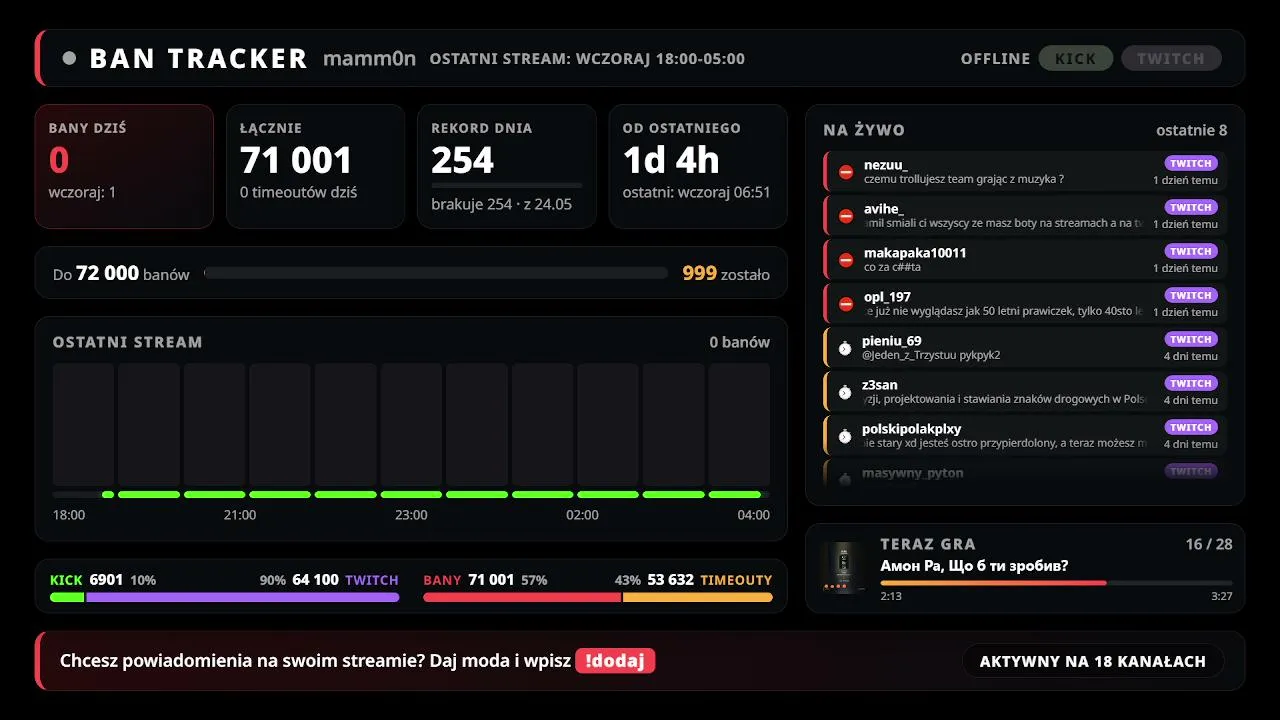Click the !dodaj command badge

615,661
